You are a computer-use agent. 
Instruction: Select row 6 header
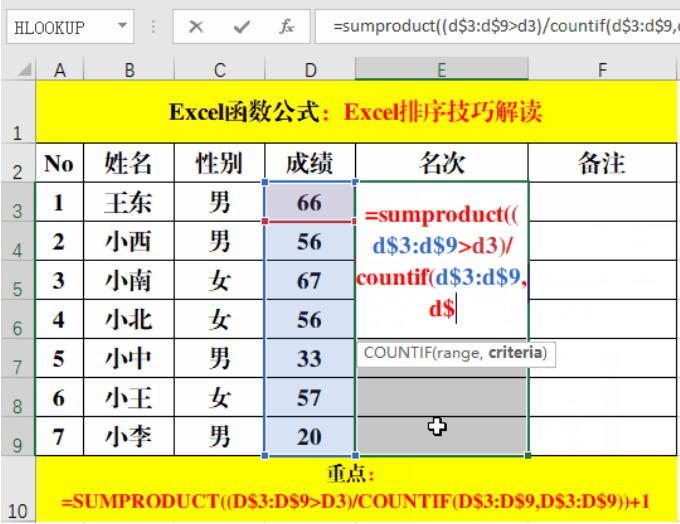pyautogui.click(x=17, y=319)
